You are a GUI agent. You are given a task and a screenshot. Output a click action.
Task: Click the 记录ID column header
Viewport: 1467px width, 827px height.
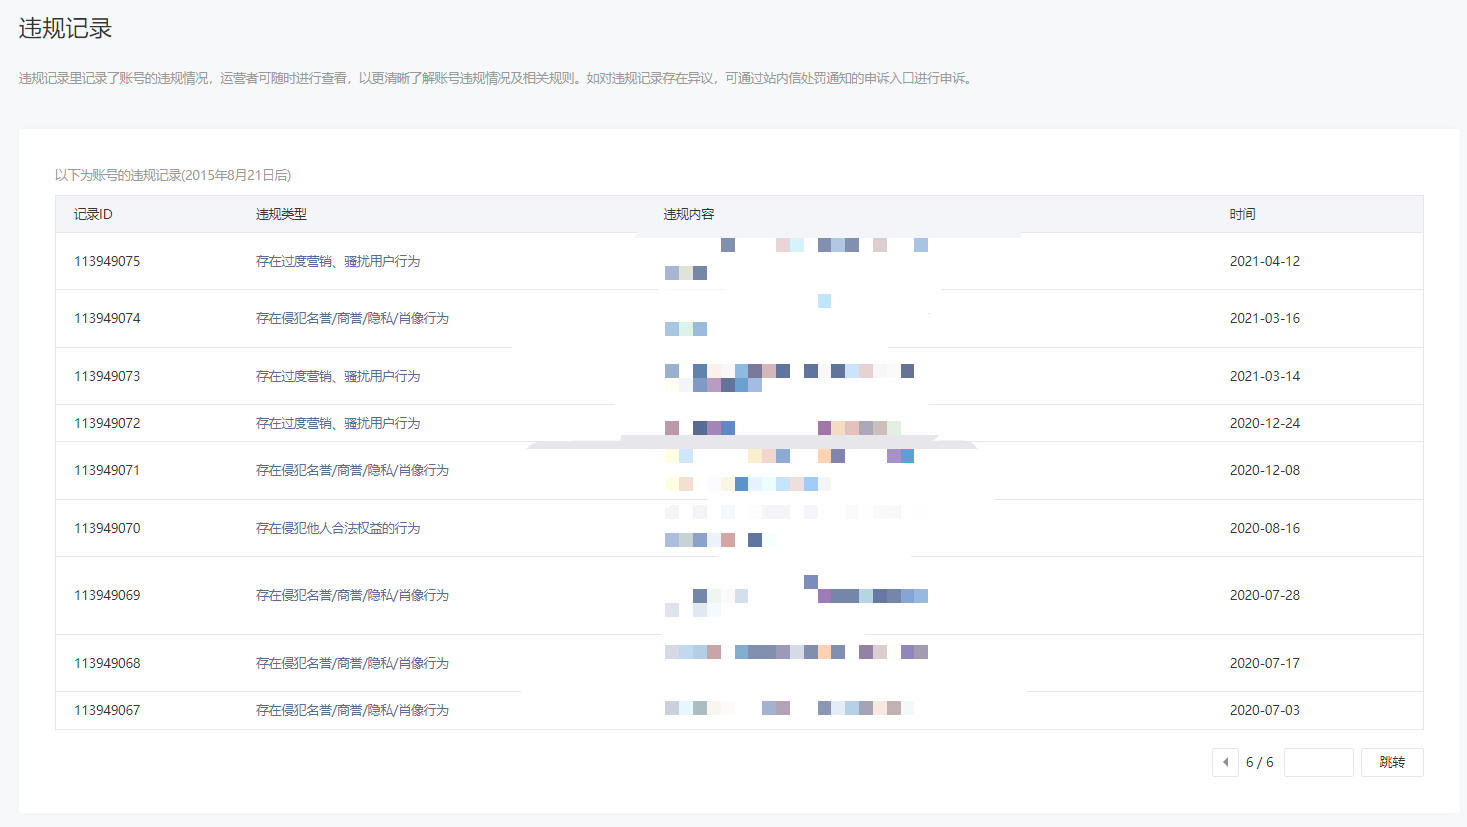tap(93, 214)
